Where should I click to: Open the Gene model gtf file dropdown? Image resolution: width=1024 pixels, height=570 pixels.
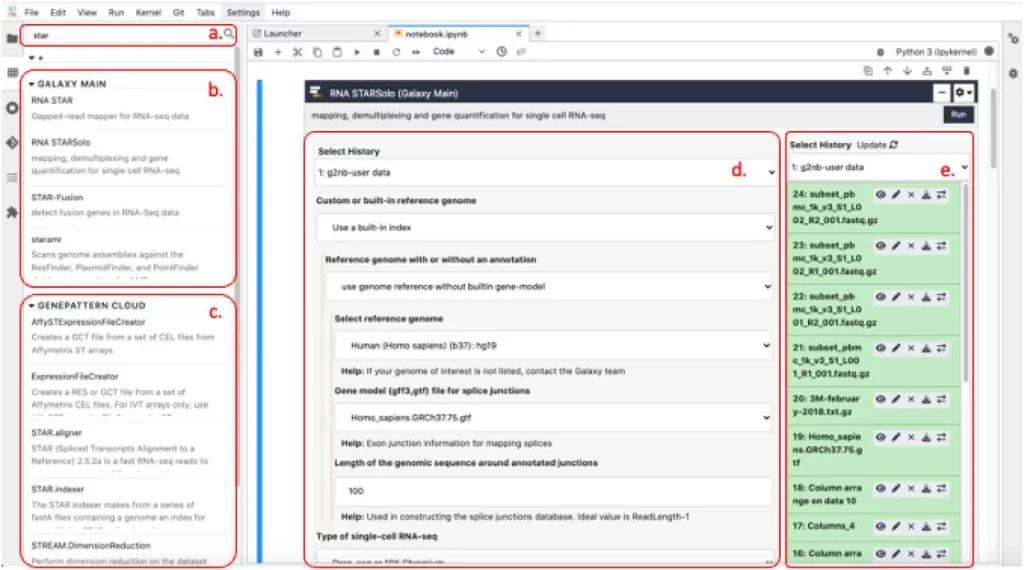pyautogui.click(x=554, y=417)
